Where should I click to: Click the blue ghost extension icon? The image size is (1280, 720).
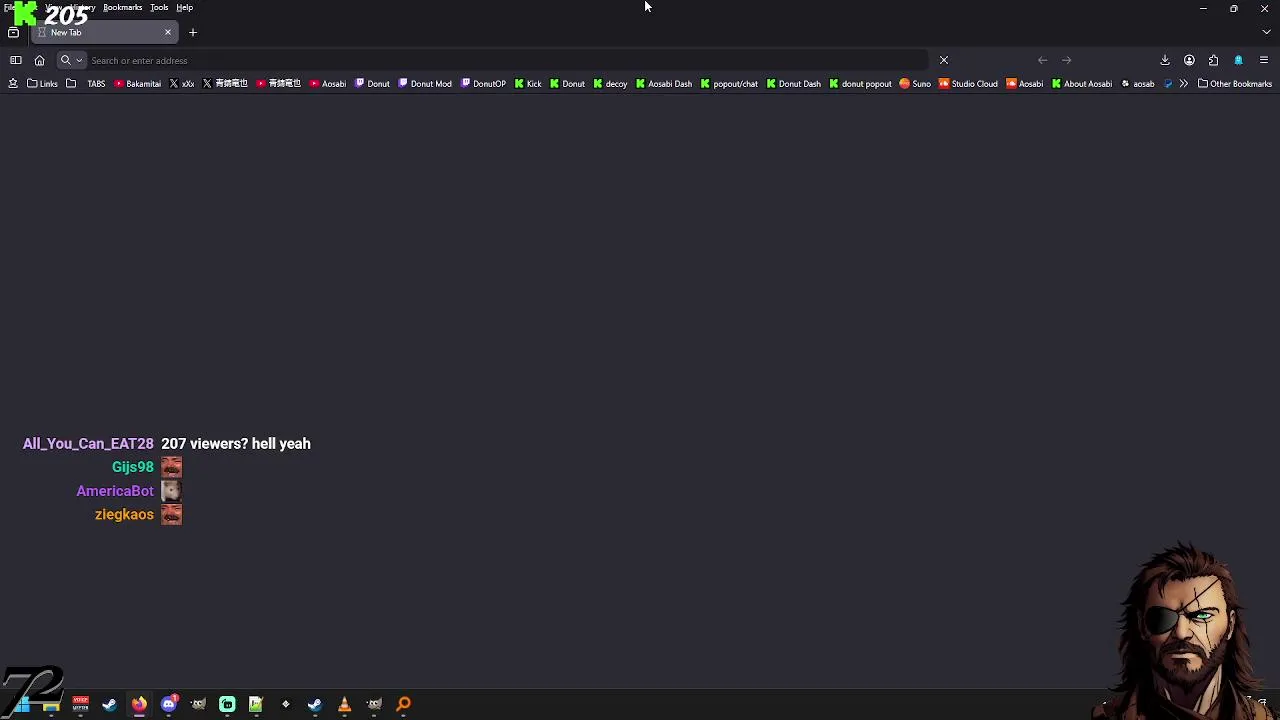(1238, 60)
